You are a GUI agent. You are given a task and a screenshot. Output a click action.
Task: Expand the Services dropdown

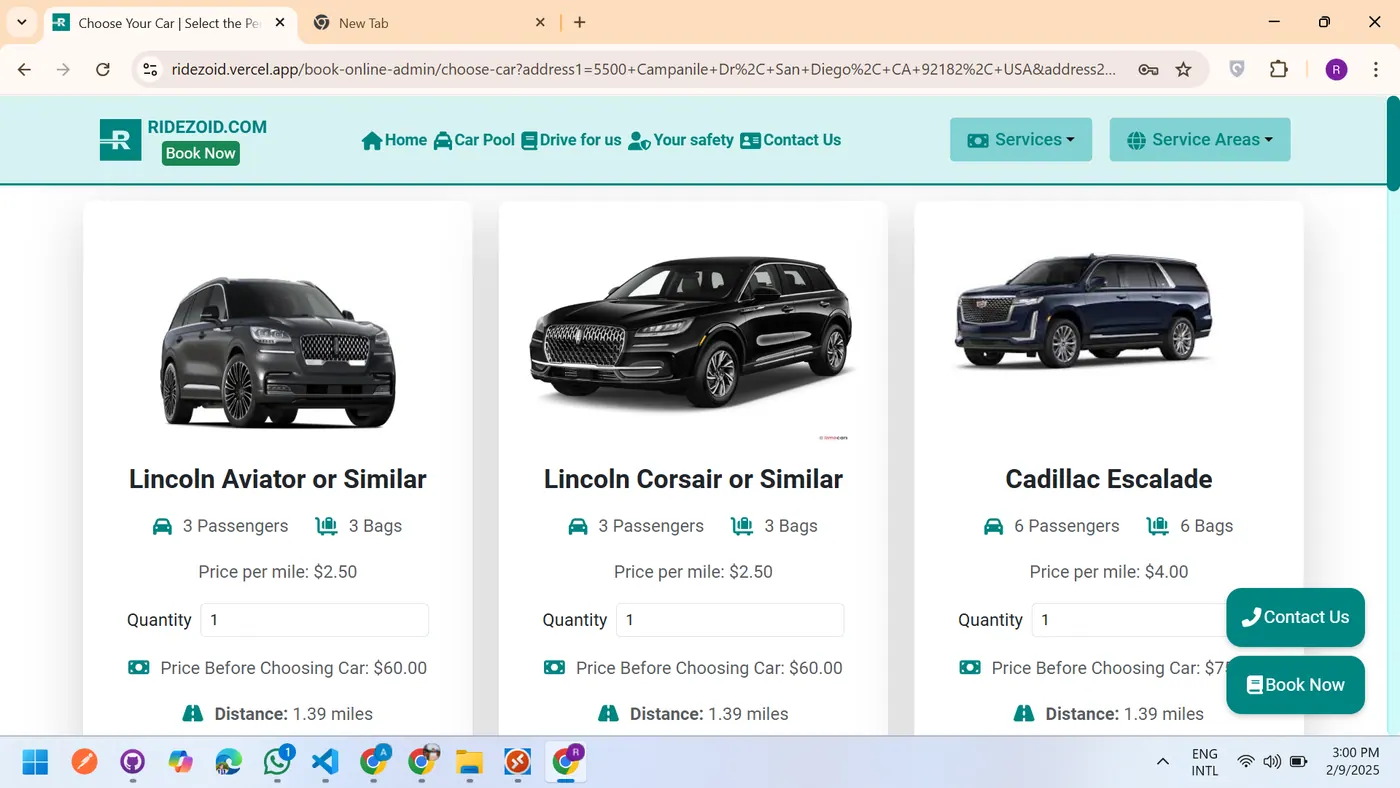(x=1021, y=140)
